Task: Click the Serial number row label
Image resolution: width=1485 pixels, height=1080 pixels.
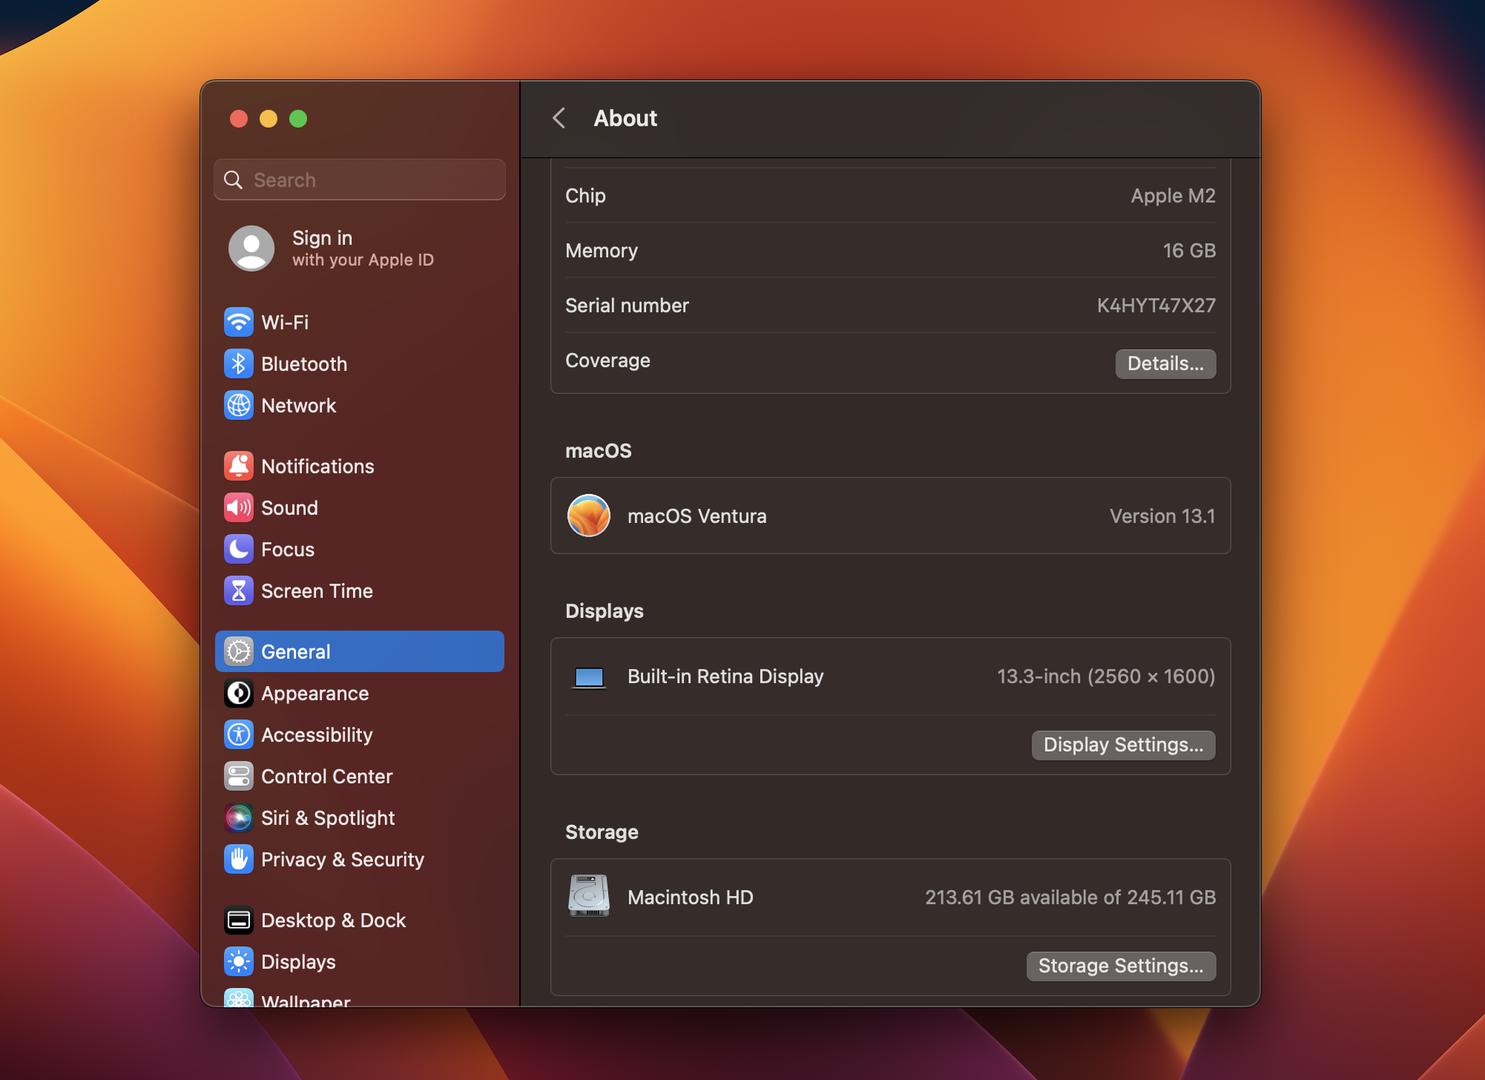Action: (x=627, y=306)
